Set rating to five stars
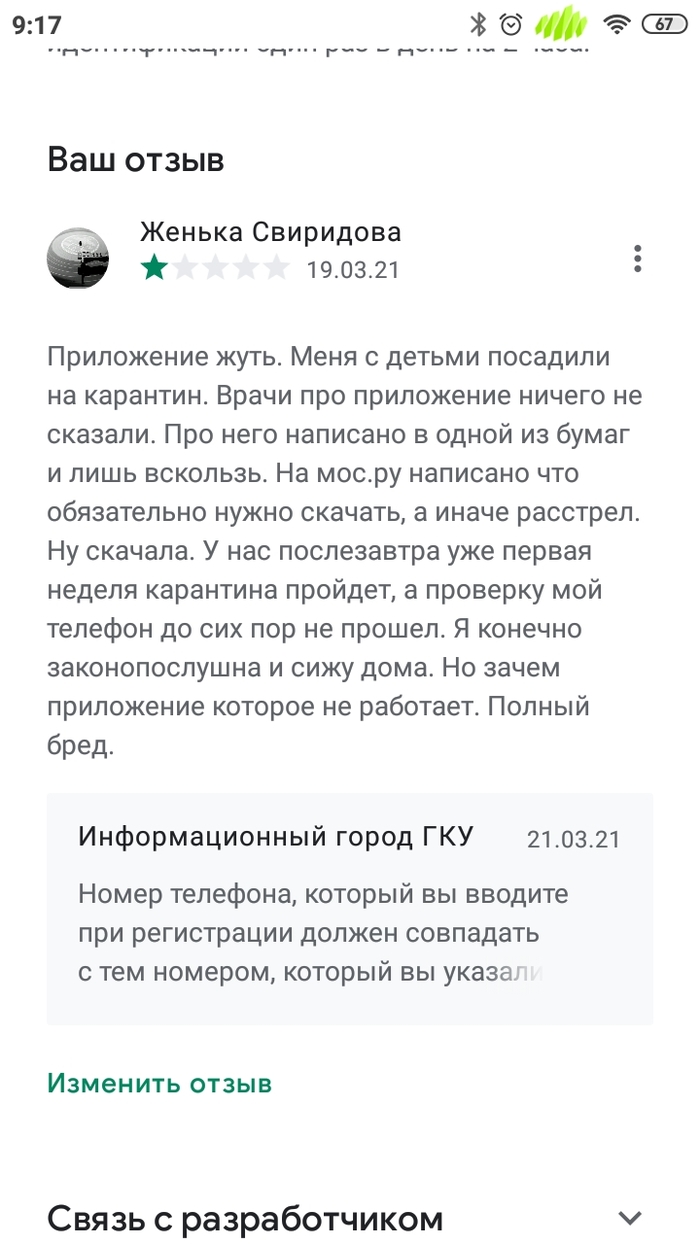Viewport: 700px width, 1244px height. (275, 268)
